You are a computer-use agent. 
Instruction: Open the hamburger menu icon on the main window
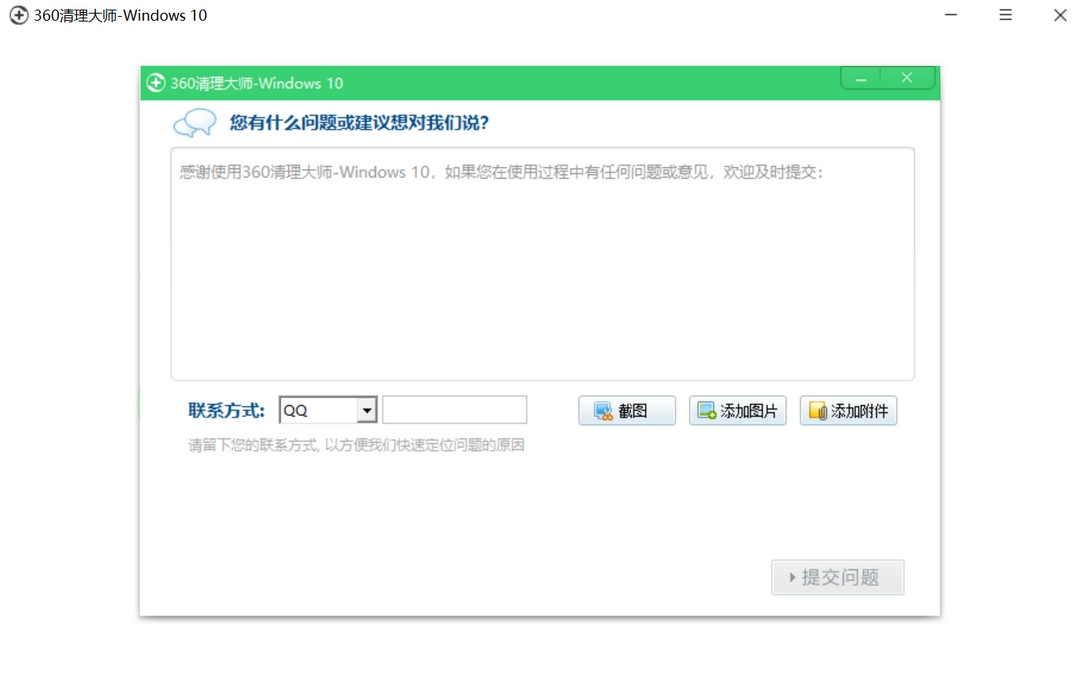pos(1004,15)
